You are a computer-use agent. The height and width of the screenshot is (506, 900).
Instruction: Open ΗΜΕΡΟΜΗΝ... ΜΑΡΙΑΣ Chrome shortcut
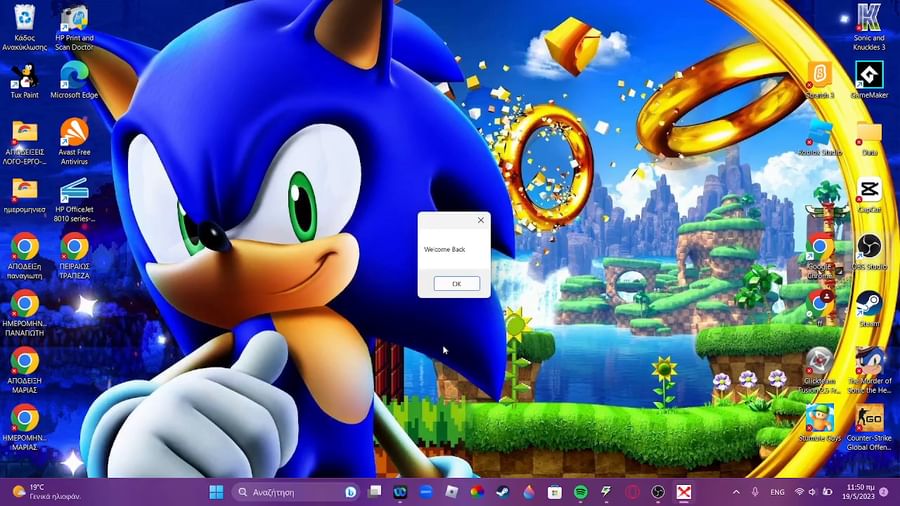(x=25, y=427)
